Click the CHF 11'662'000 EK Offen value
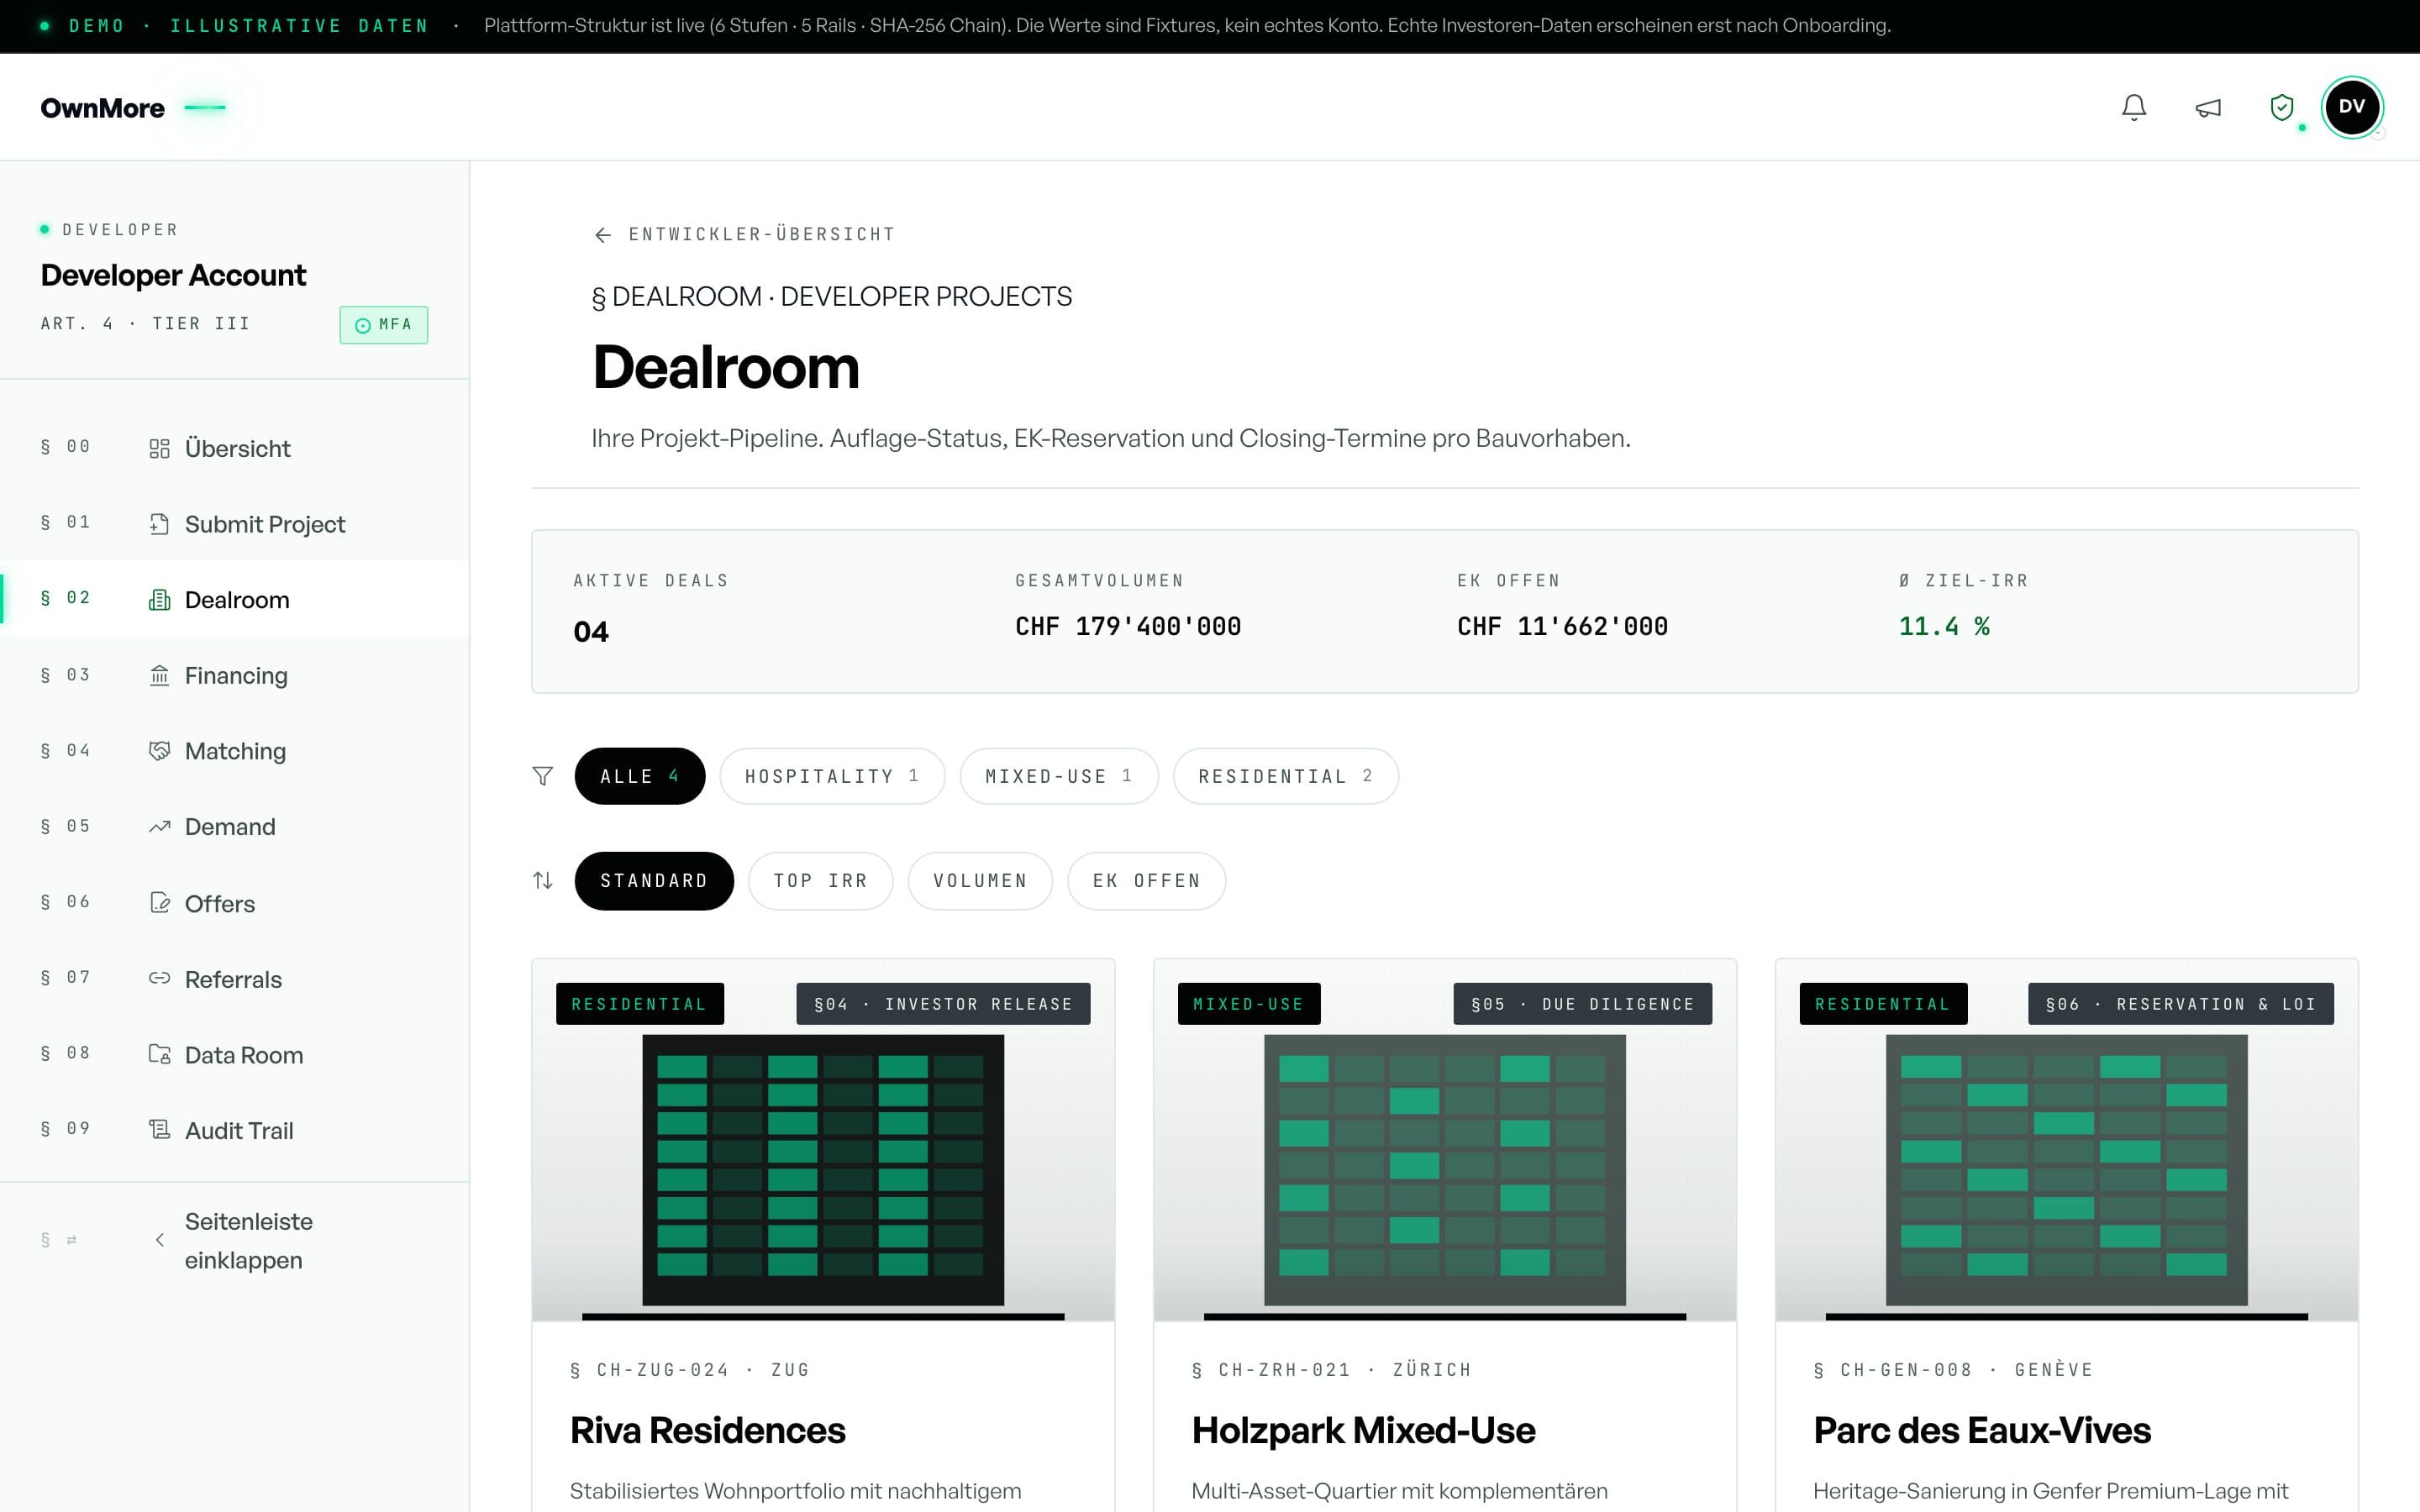Screen dimensions: 2420x1512 (1562, 627)
